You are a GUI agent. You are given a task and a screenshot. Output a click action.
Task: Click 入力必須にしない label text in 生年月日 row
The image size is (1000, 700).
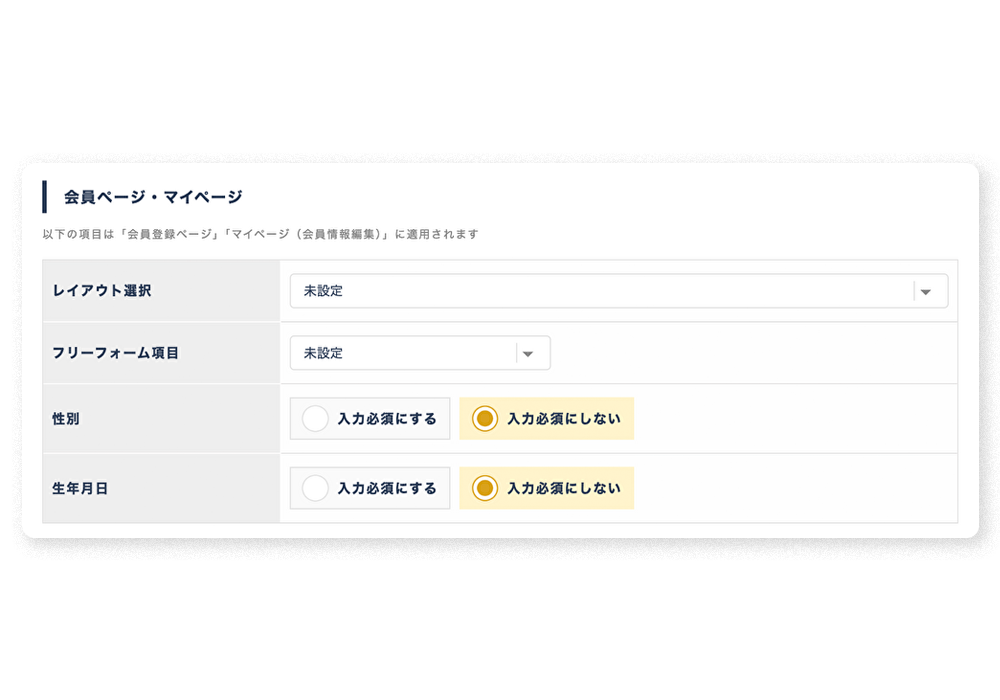tap(564, 489)
